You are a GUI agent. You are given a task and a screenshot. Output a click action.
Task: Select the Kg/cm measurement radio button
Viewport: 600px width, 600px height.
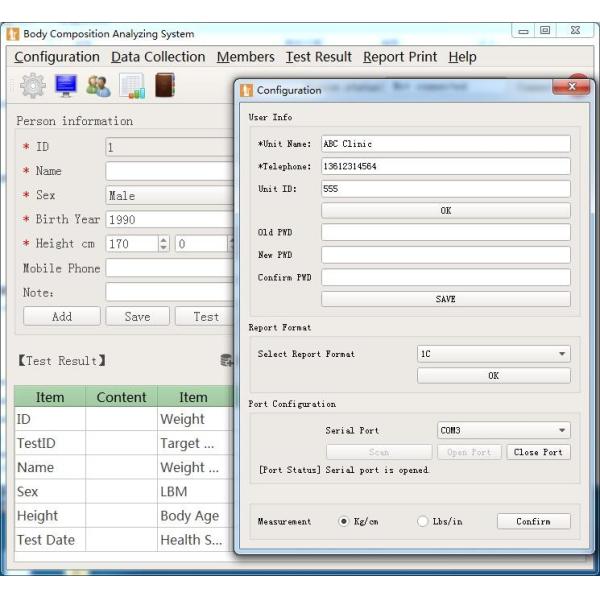[344, 521]
